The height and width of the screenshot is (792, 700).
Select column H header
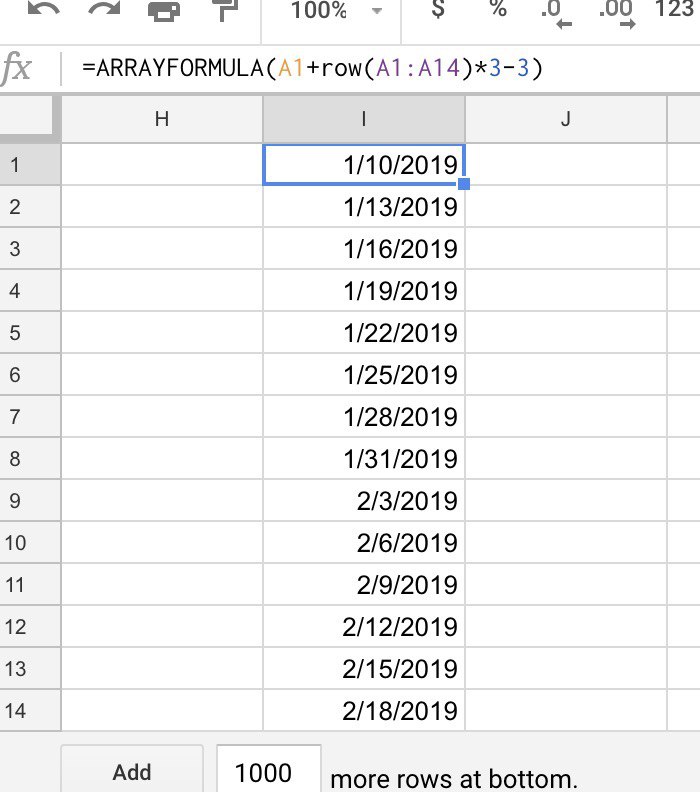click(162, 119)
